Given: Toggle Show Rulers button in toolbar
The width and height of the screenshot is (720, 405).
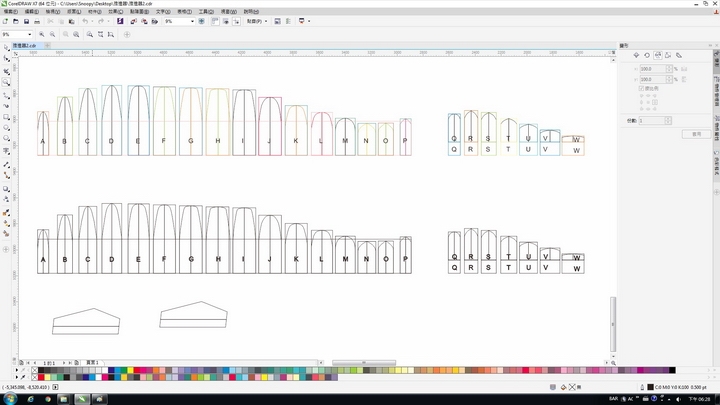Looking at the screenshot, I should [215, 21].
